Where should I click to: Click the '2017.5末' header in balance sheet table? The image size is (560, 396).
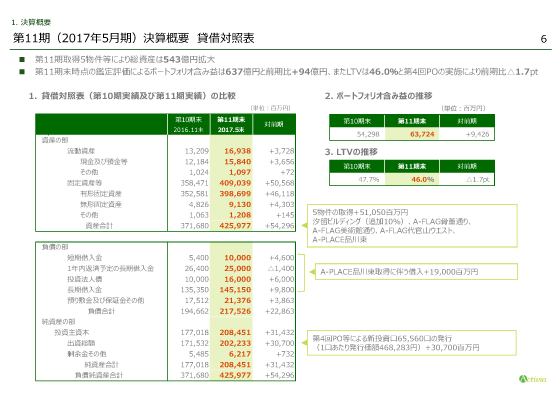(231, 130)
